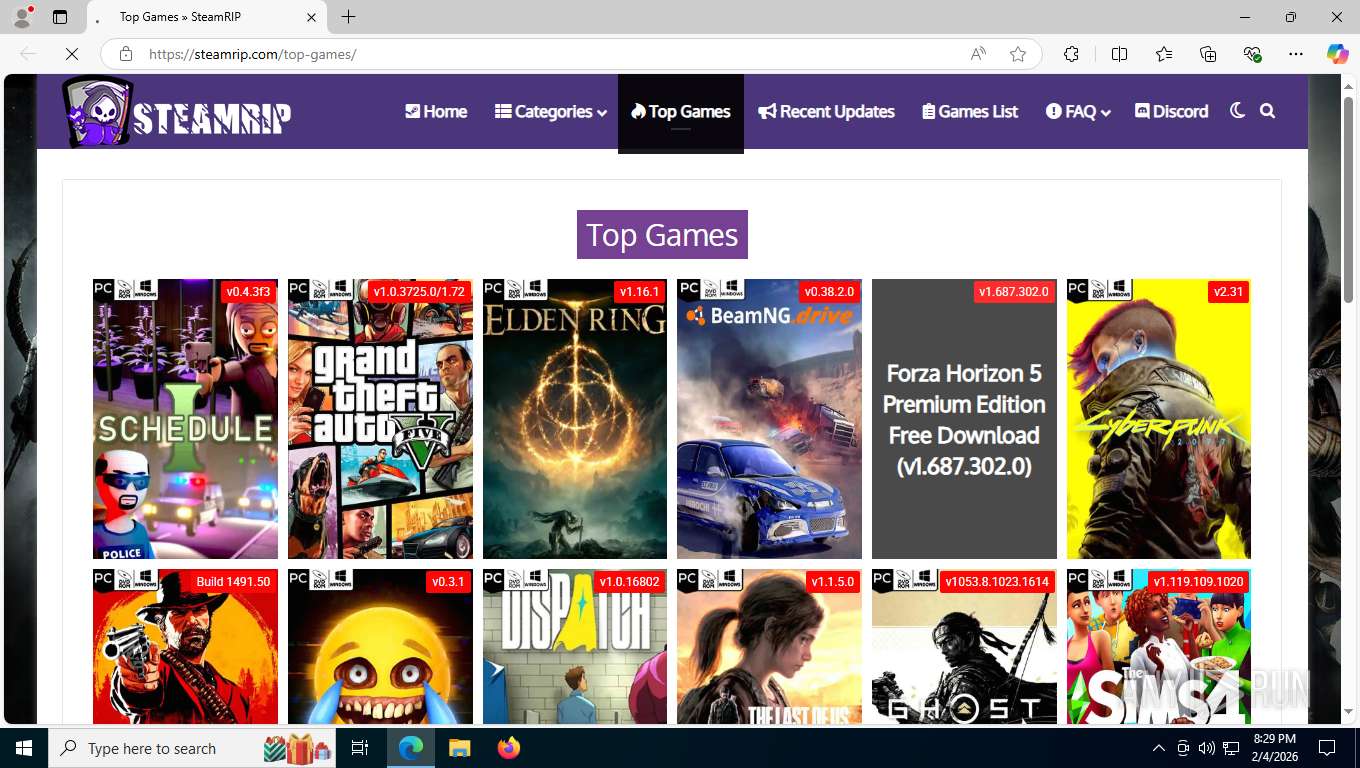Toggle dark mode moon icon
The image size is (1360, 768).
click(1237, 111)
